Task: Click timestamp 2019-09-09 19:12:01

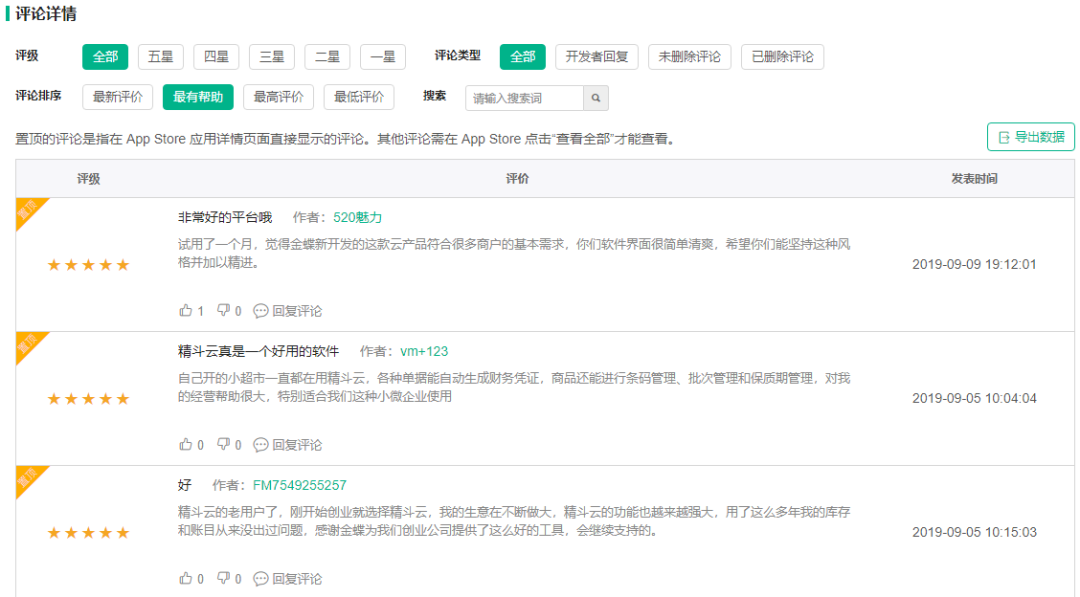Action: (x=974, y=264)
